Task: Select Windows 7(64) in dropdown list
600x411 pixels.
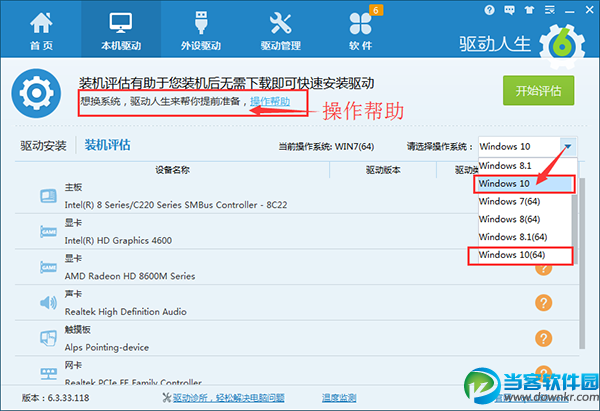Action: pos(525,201)
